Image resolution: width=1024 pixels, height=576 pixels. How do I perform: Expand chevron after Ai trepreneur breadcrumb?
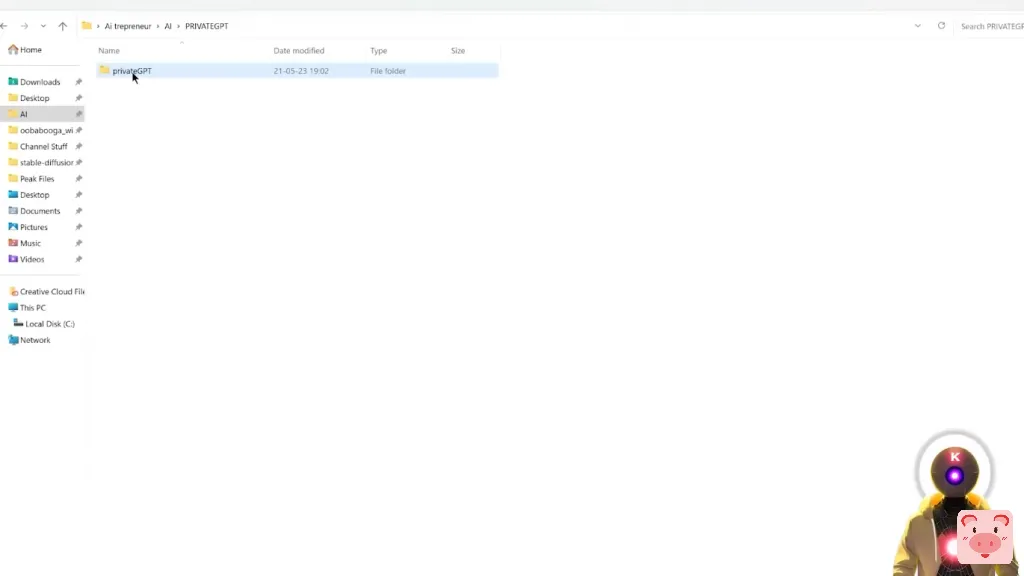[157, 26]
